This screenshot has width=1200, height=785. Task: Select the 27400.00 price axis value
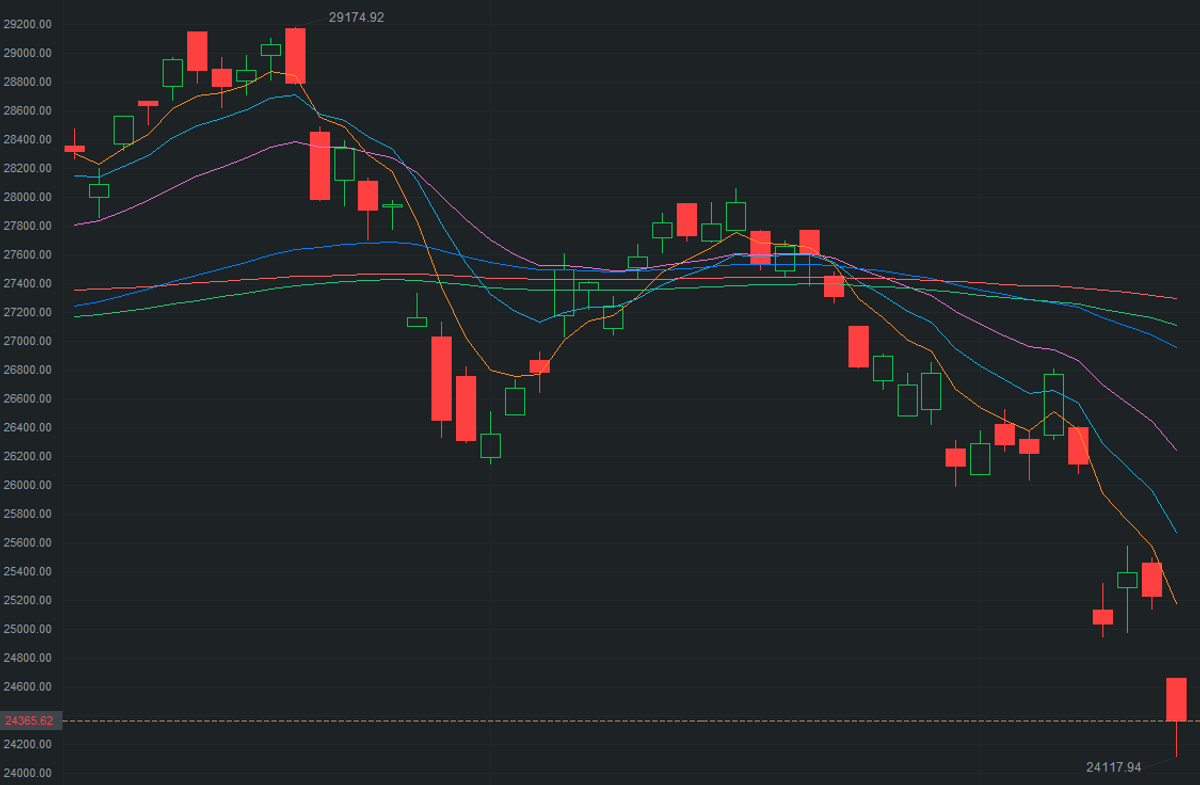28,284
